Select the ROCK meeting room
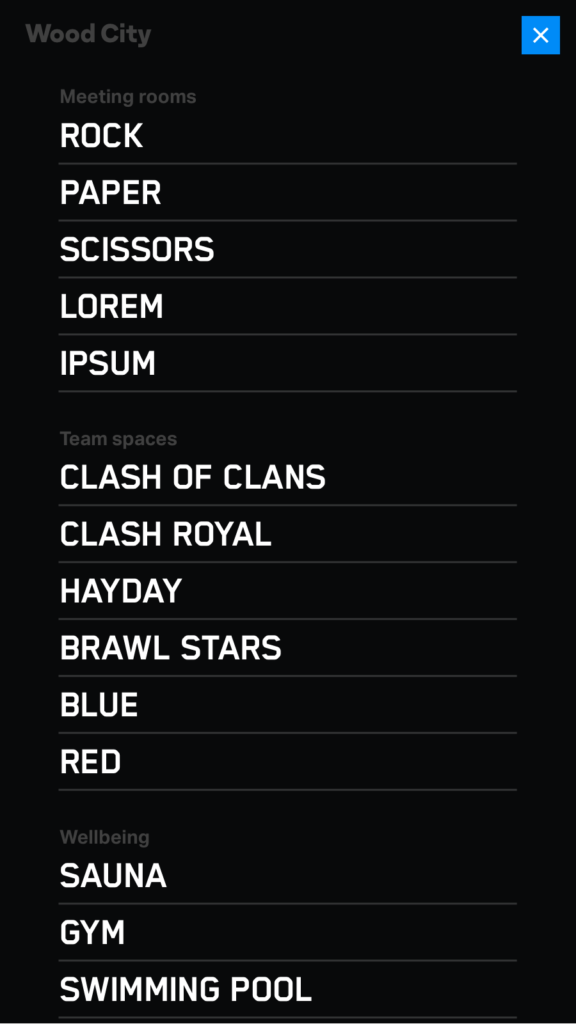Viewport: 576px width, 1024px height. tap(287, 136)
